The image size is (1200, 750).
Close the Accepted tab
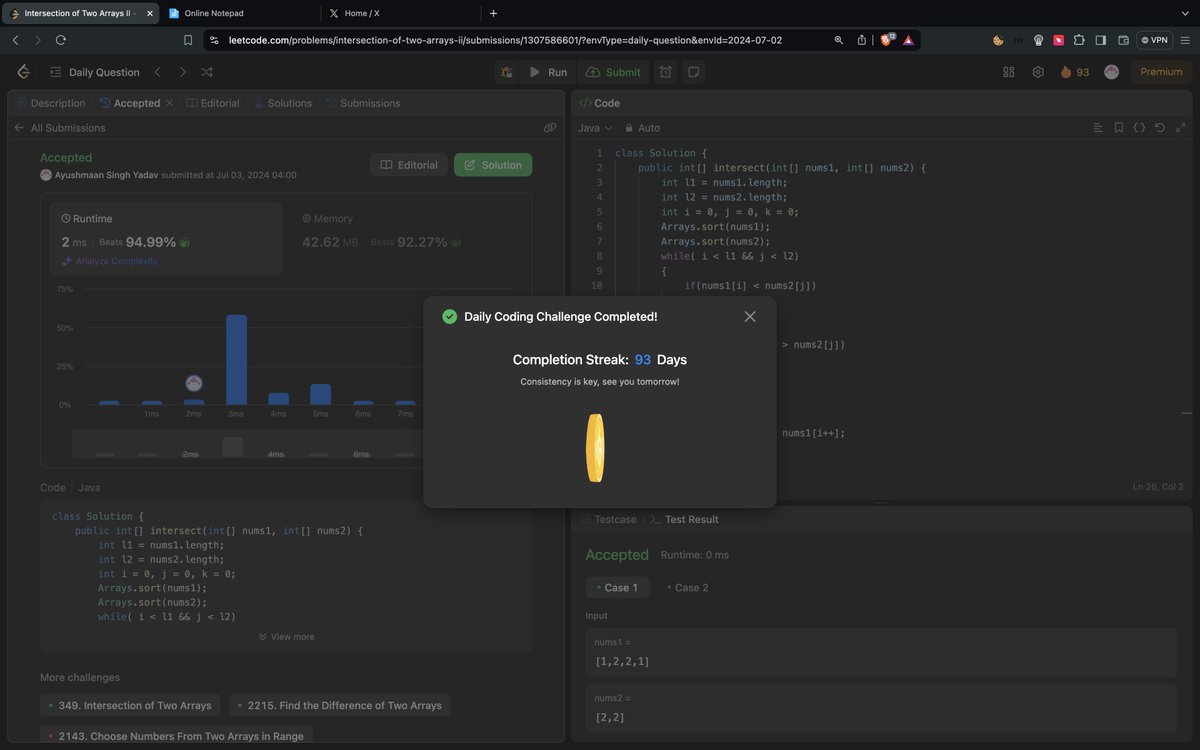point(169,103)
